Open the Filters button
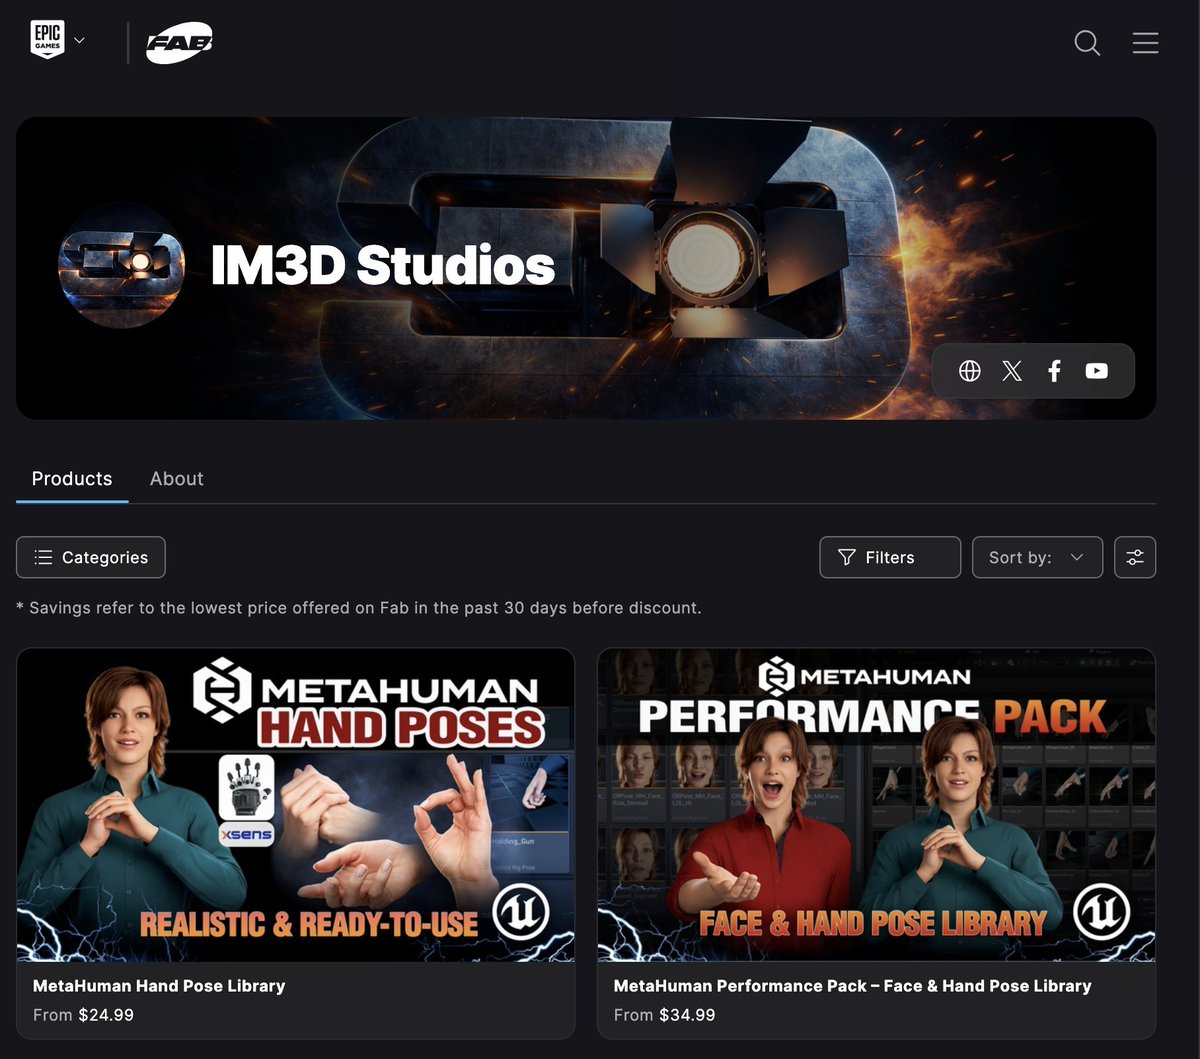The height and width of the screenshot is (1059, 1200). point(890,558)
